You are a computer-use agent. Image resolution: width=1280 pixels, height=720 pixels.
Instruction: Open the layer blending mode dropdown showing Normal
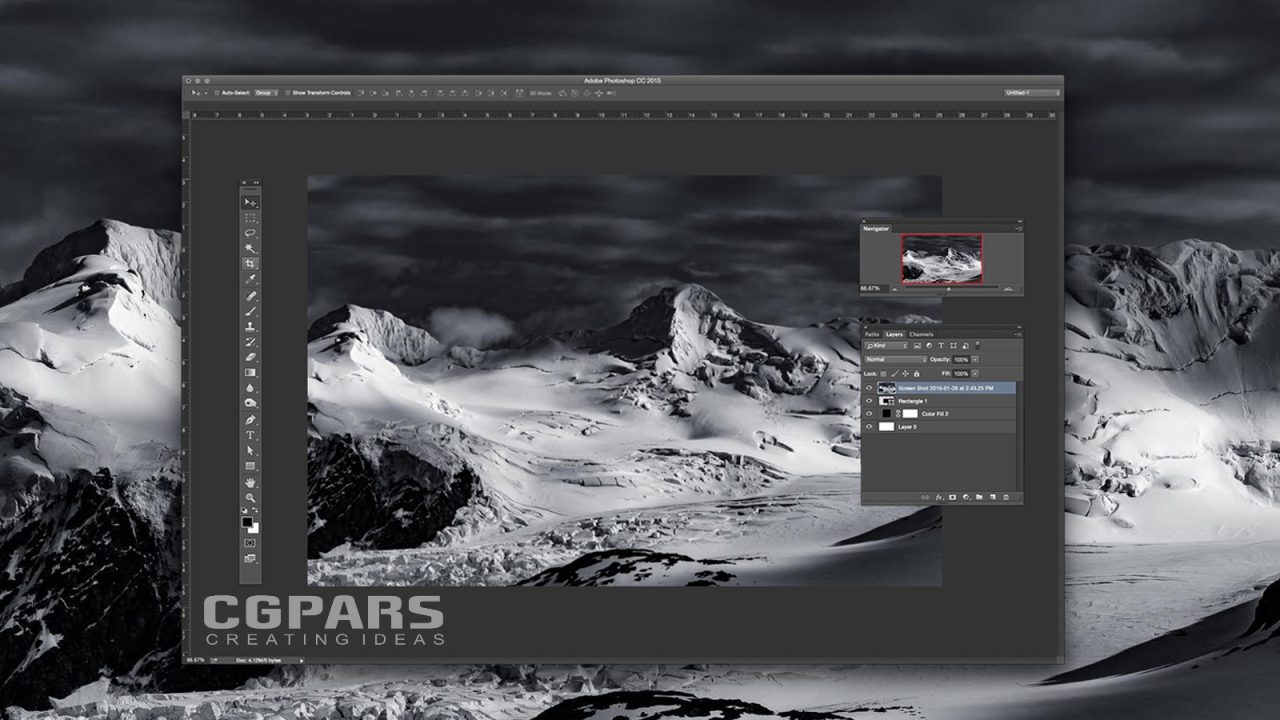click(x=895, y=359)
